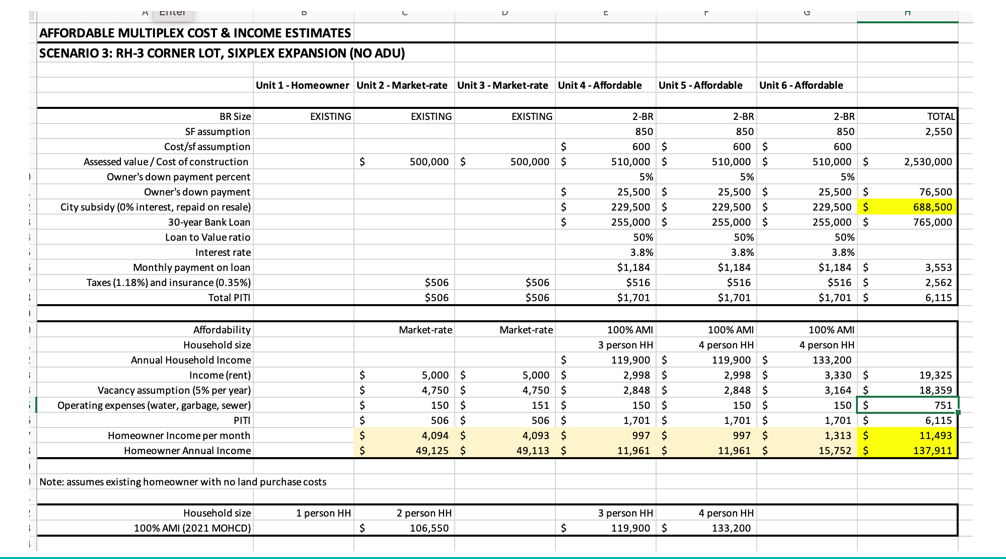Select "Owner's down payment percent" label
1006x559 pixels.
click(x=178, y=177)
